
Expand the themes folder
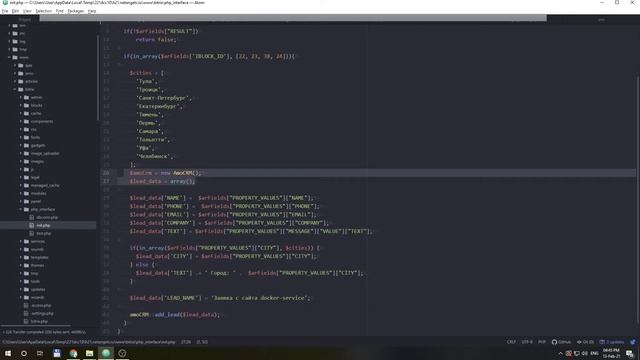point(21,265)
